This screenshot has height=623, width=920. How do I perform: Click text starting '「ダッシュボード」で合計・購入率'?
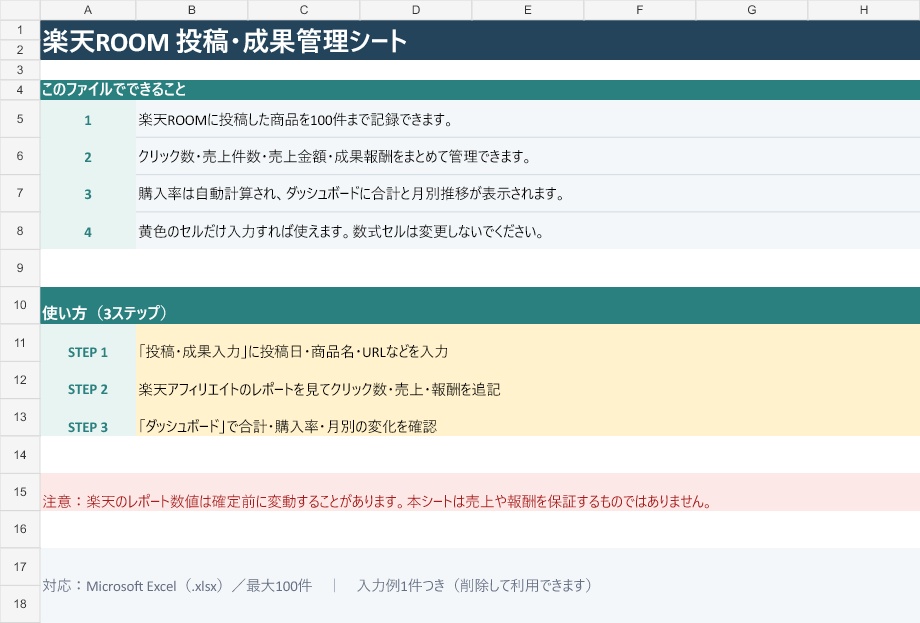tap(288, 426)
